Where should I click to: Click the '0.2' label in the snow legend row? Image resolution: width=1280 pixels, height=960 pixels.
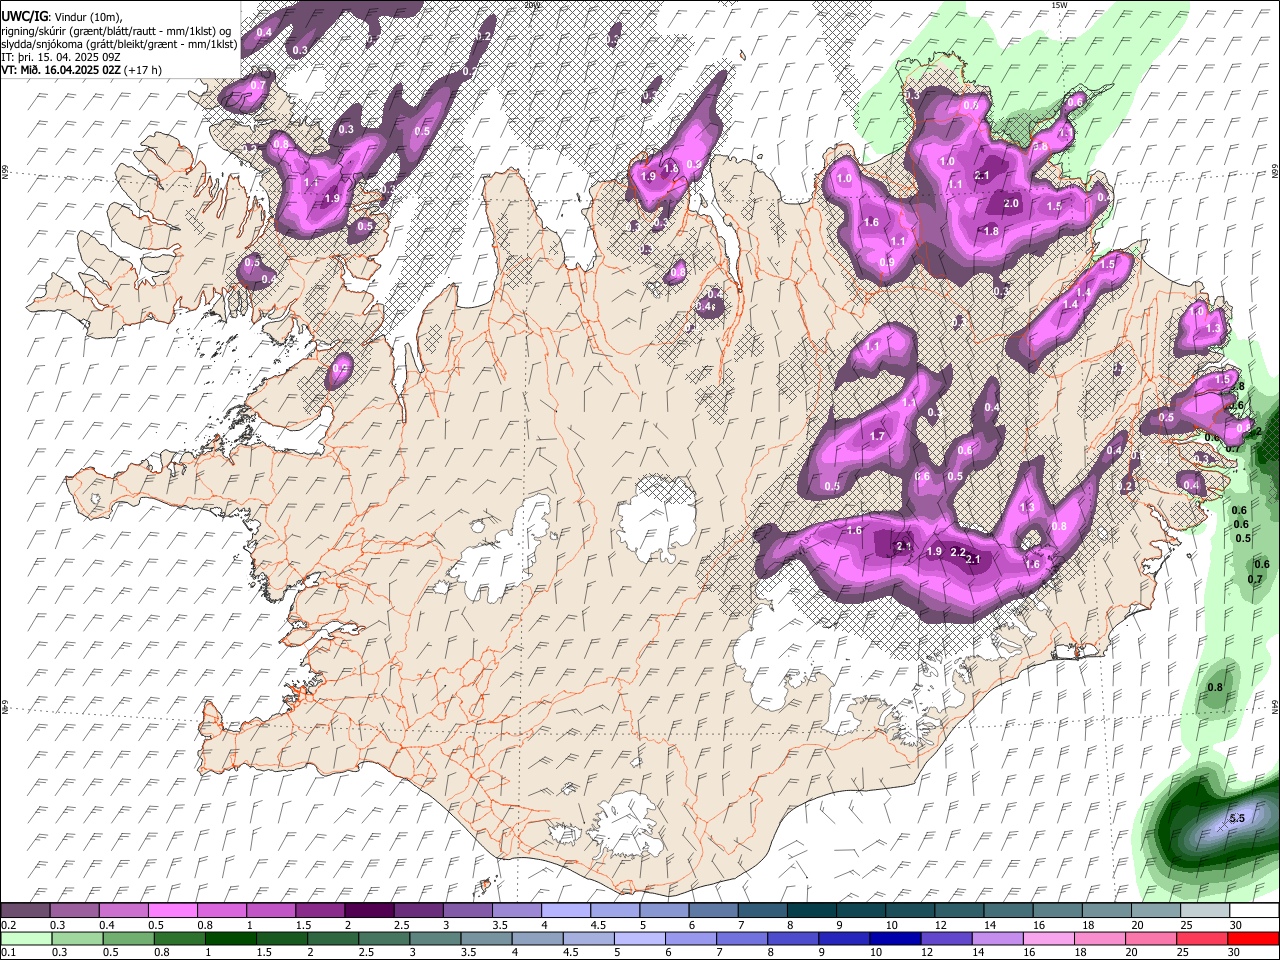coord(9,925)
